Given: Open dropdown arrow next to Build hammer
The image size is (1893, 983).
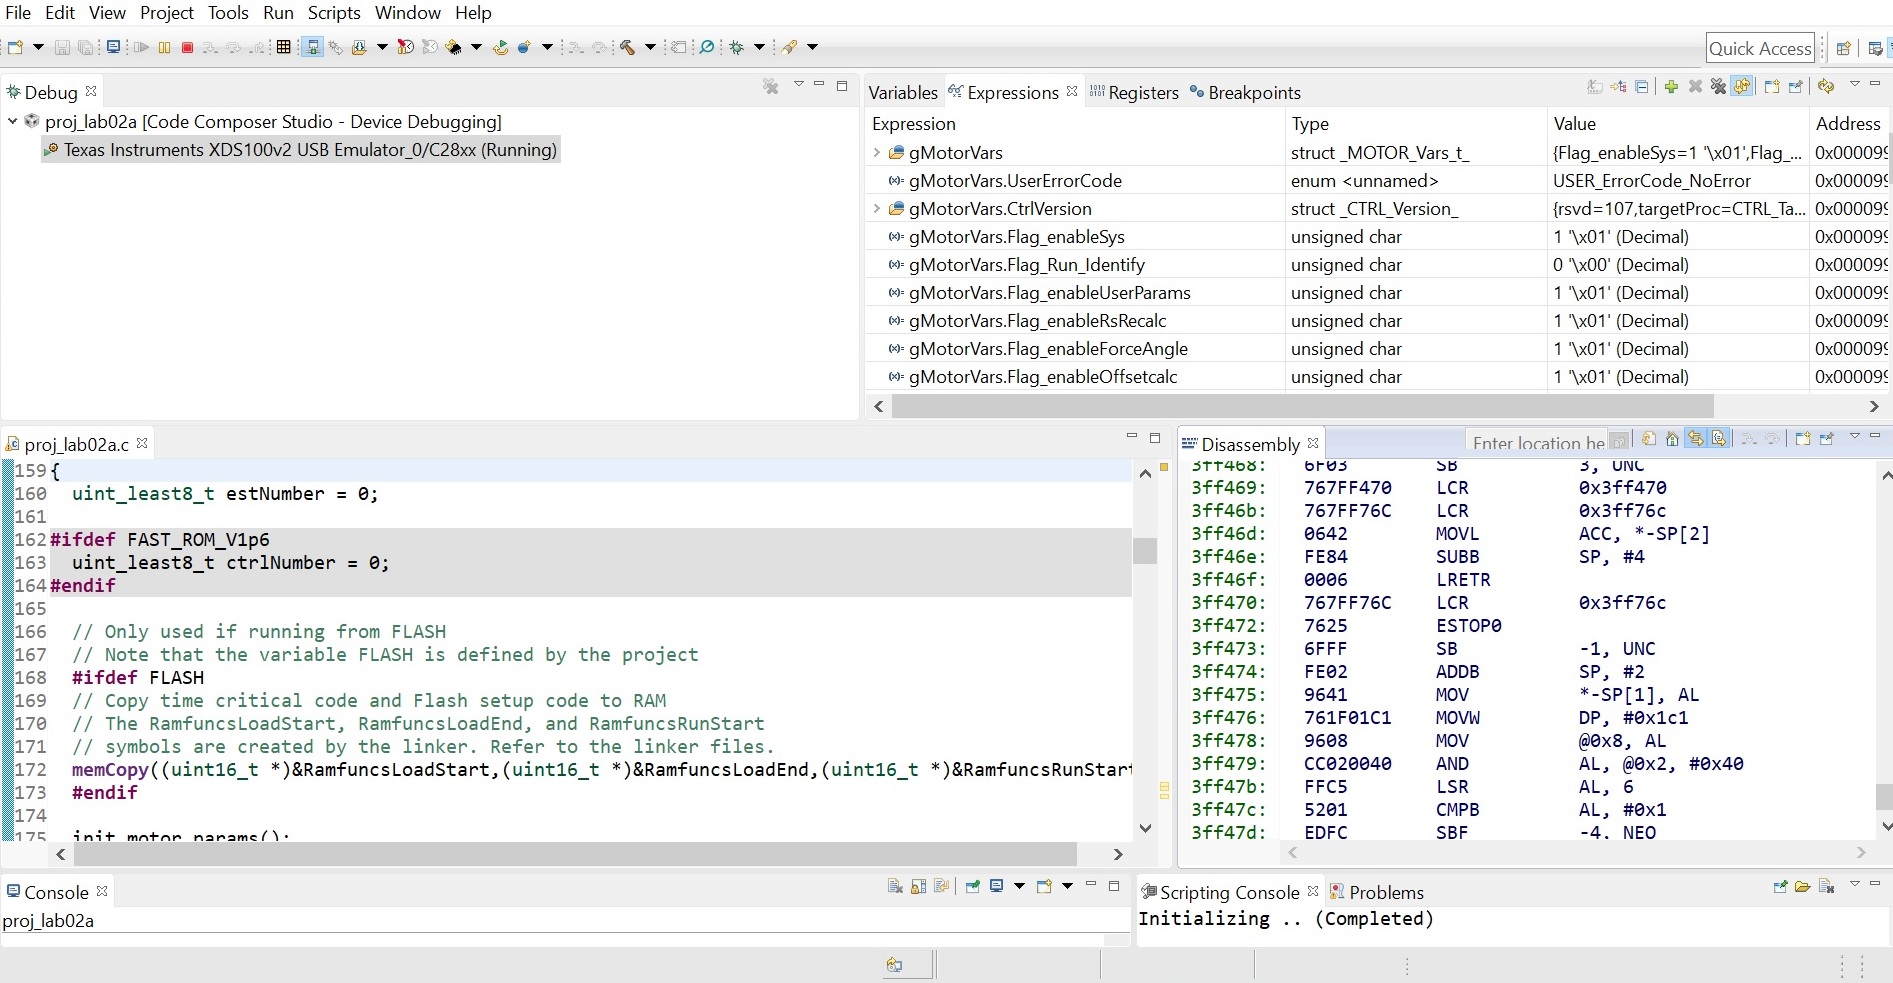Looking at the screenshot, I should point(650,47).
